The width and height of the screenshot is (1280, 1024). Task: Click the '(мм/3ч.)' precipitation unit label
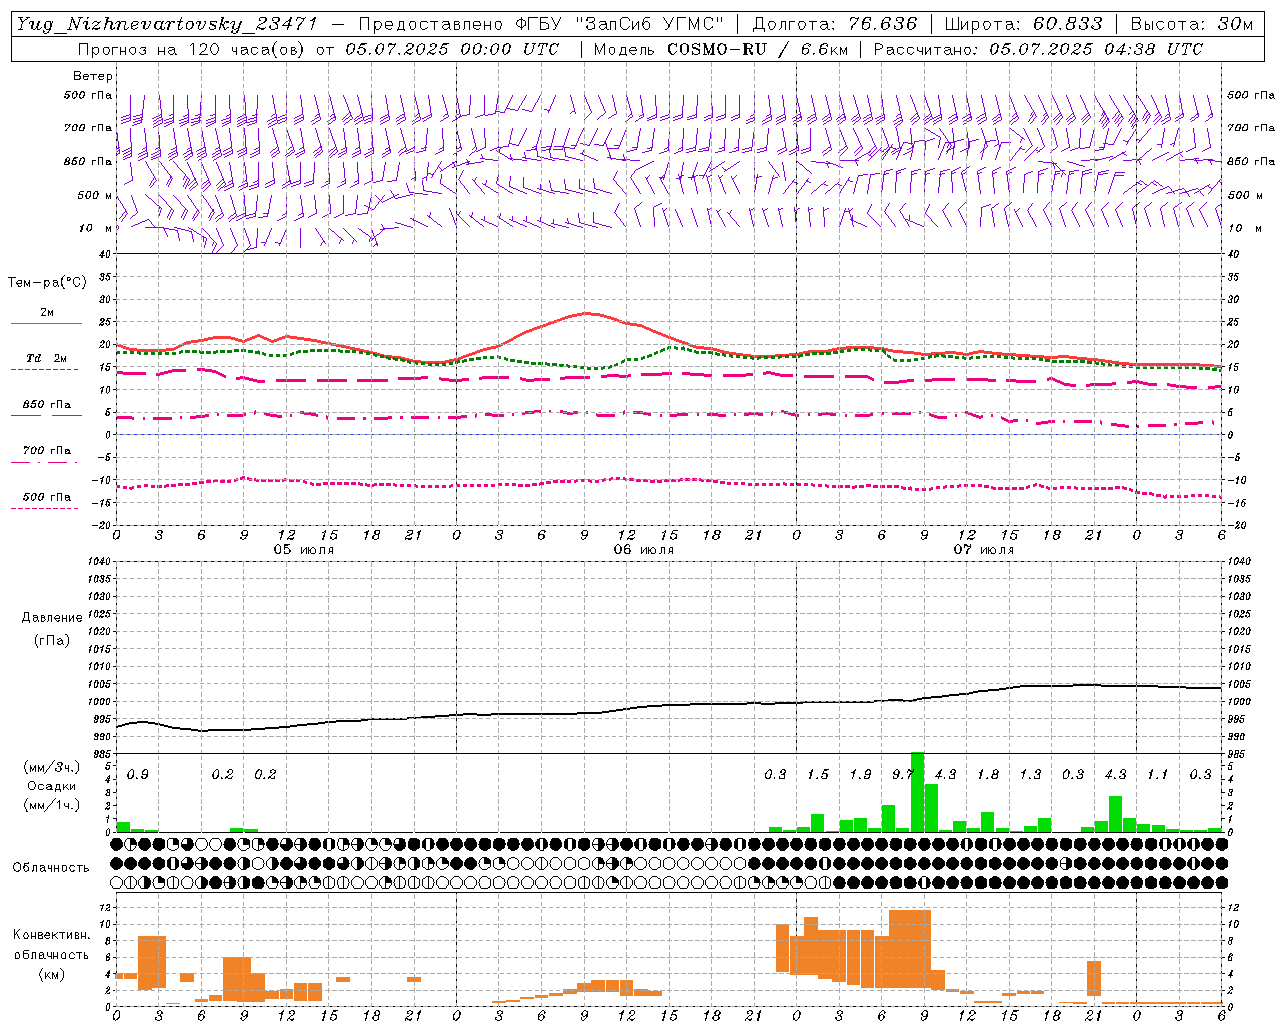[51, 767]
